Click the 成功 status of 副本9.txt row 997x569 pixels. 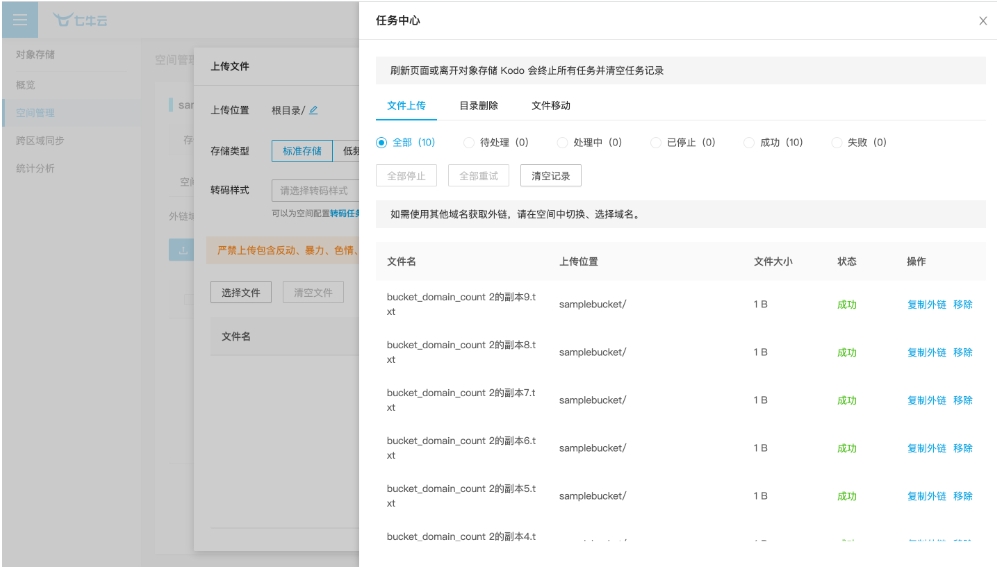[846, 305]
